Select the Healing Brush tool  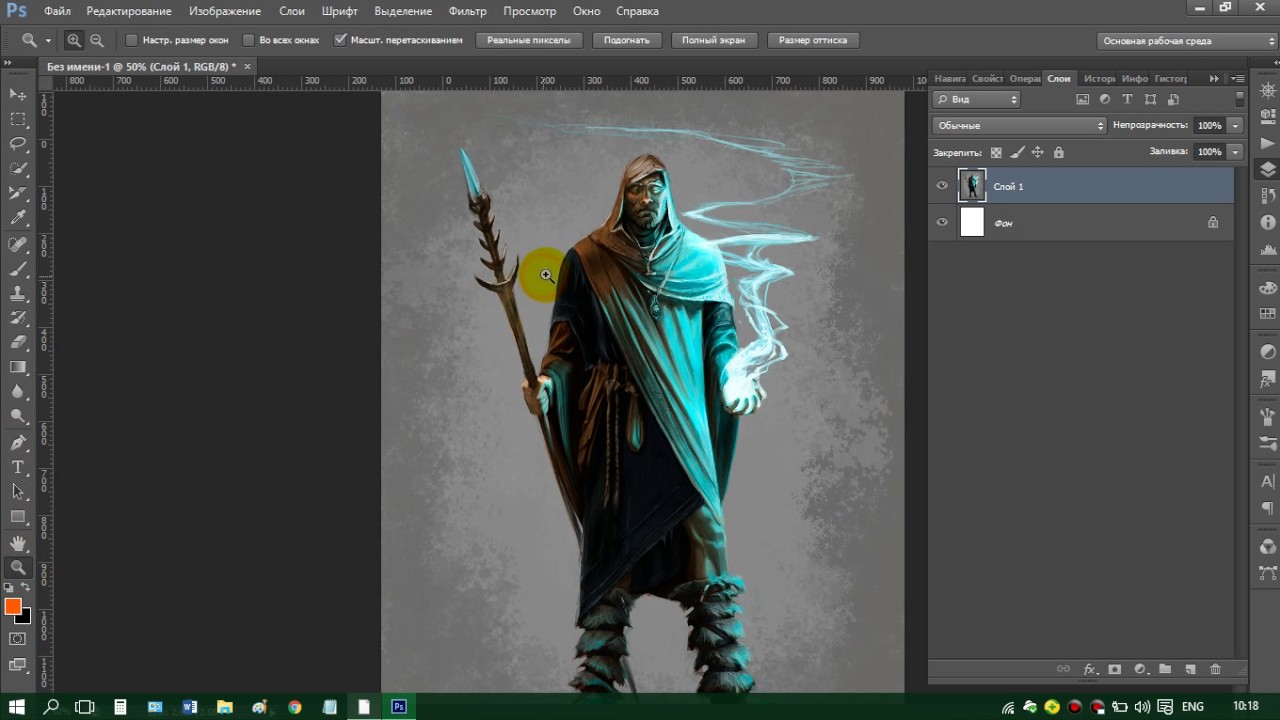(18, 244)
